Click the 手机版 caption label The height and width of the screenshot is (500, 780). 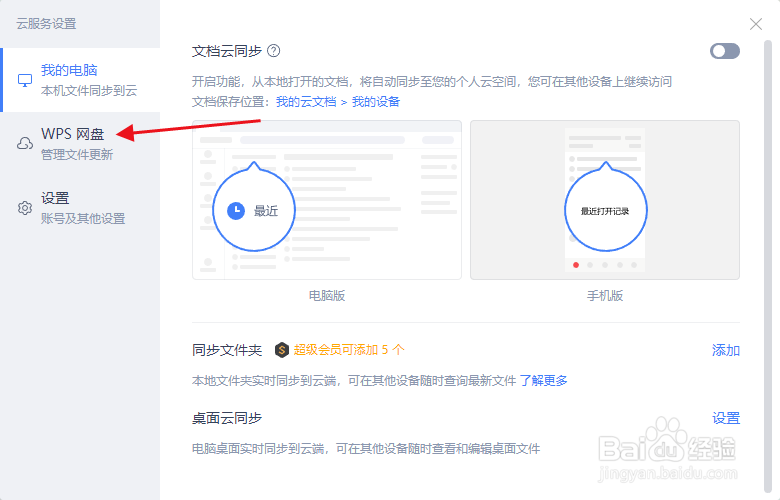pos(605,296)
